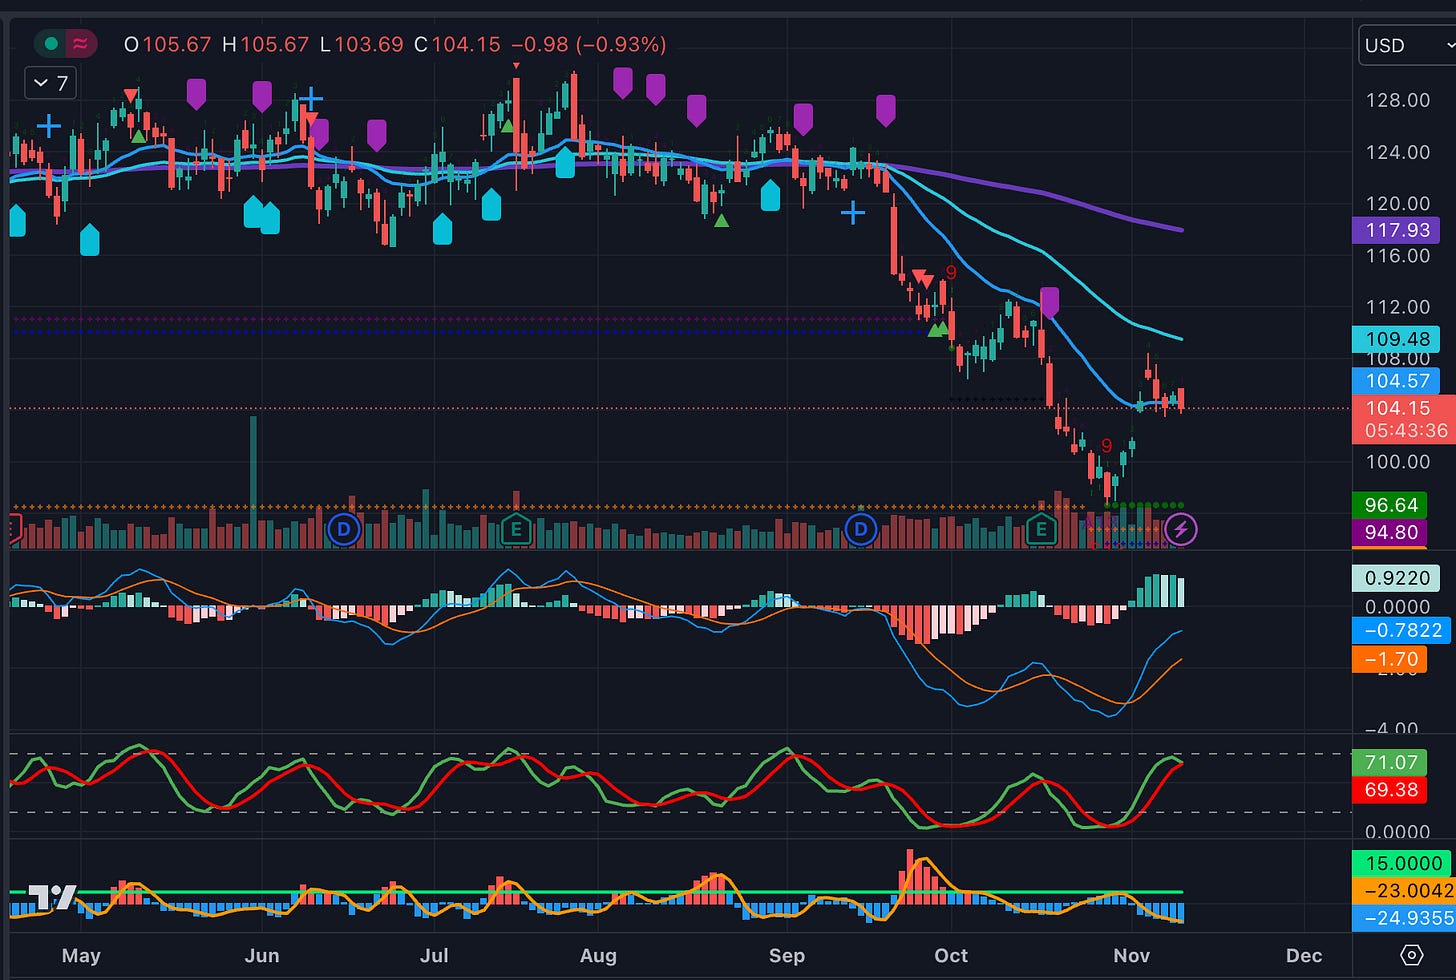Image resolution: width=1456 pixels, height=980 pixels.
Task: Click the green market-open status dot
Action: click(51, 44)
